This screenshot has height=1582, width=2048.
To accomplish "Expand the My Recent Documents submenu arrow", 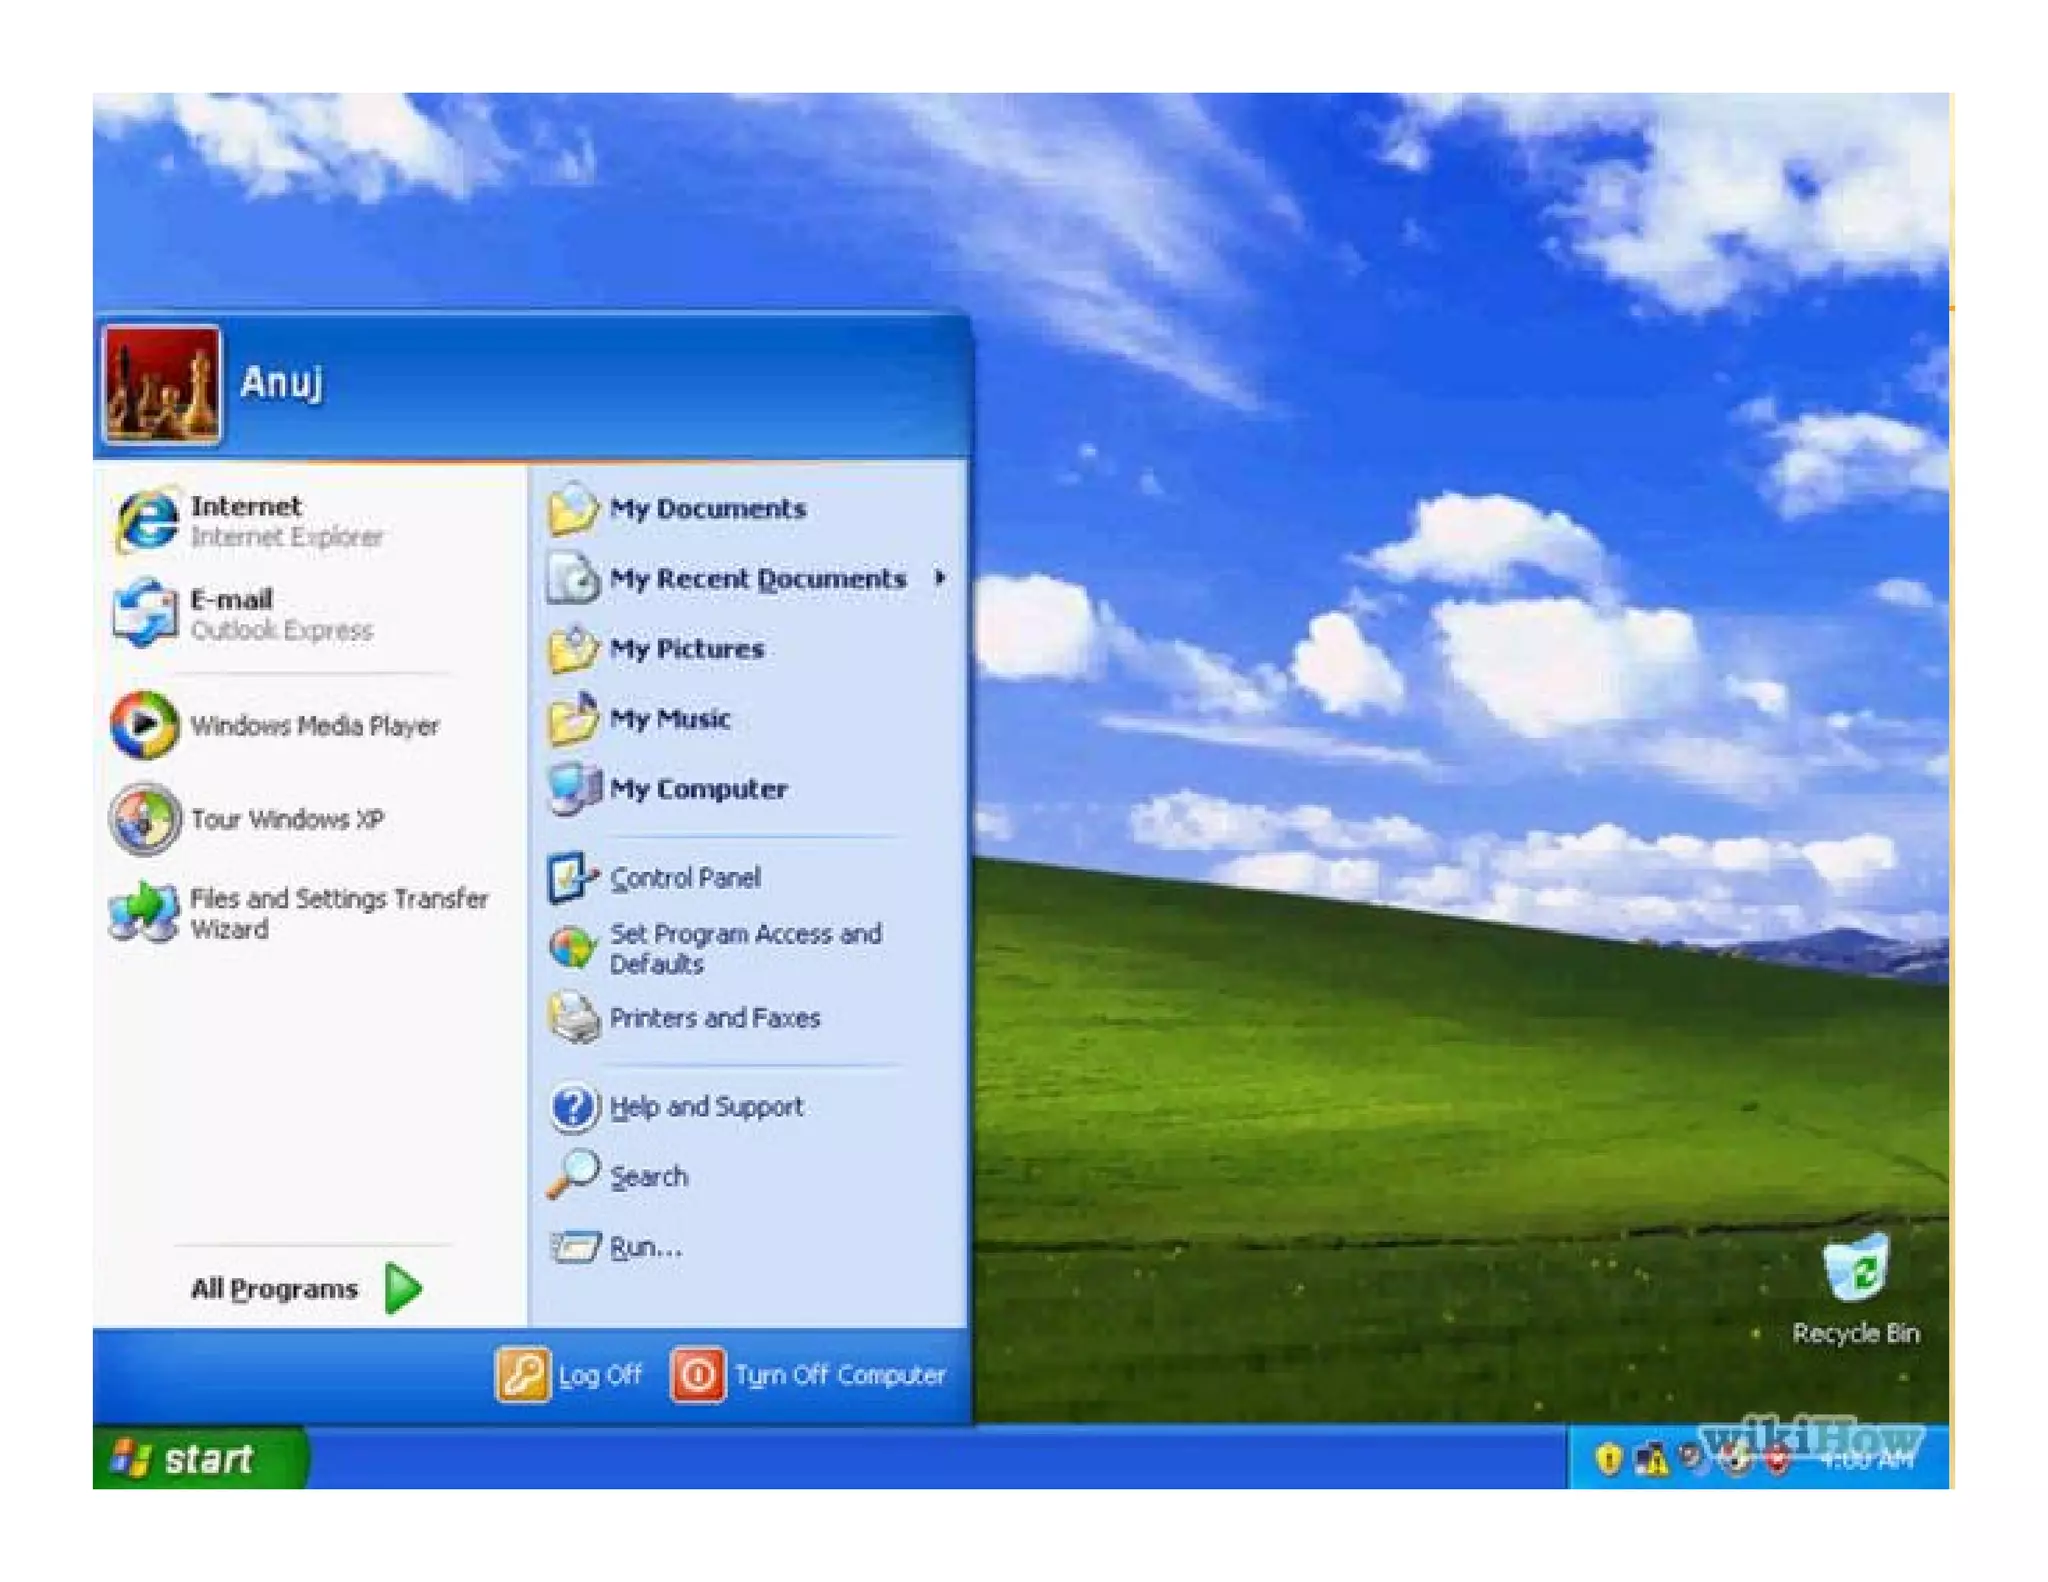I will click(x=940, y=578).
